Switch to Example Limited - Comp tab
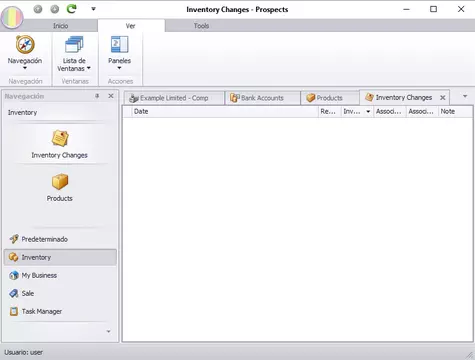Screen dimensions: 475x360 pos(174,98)
